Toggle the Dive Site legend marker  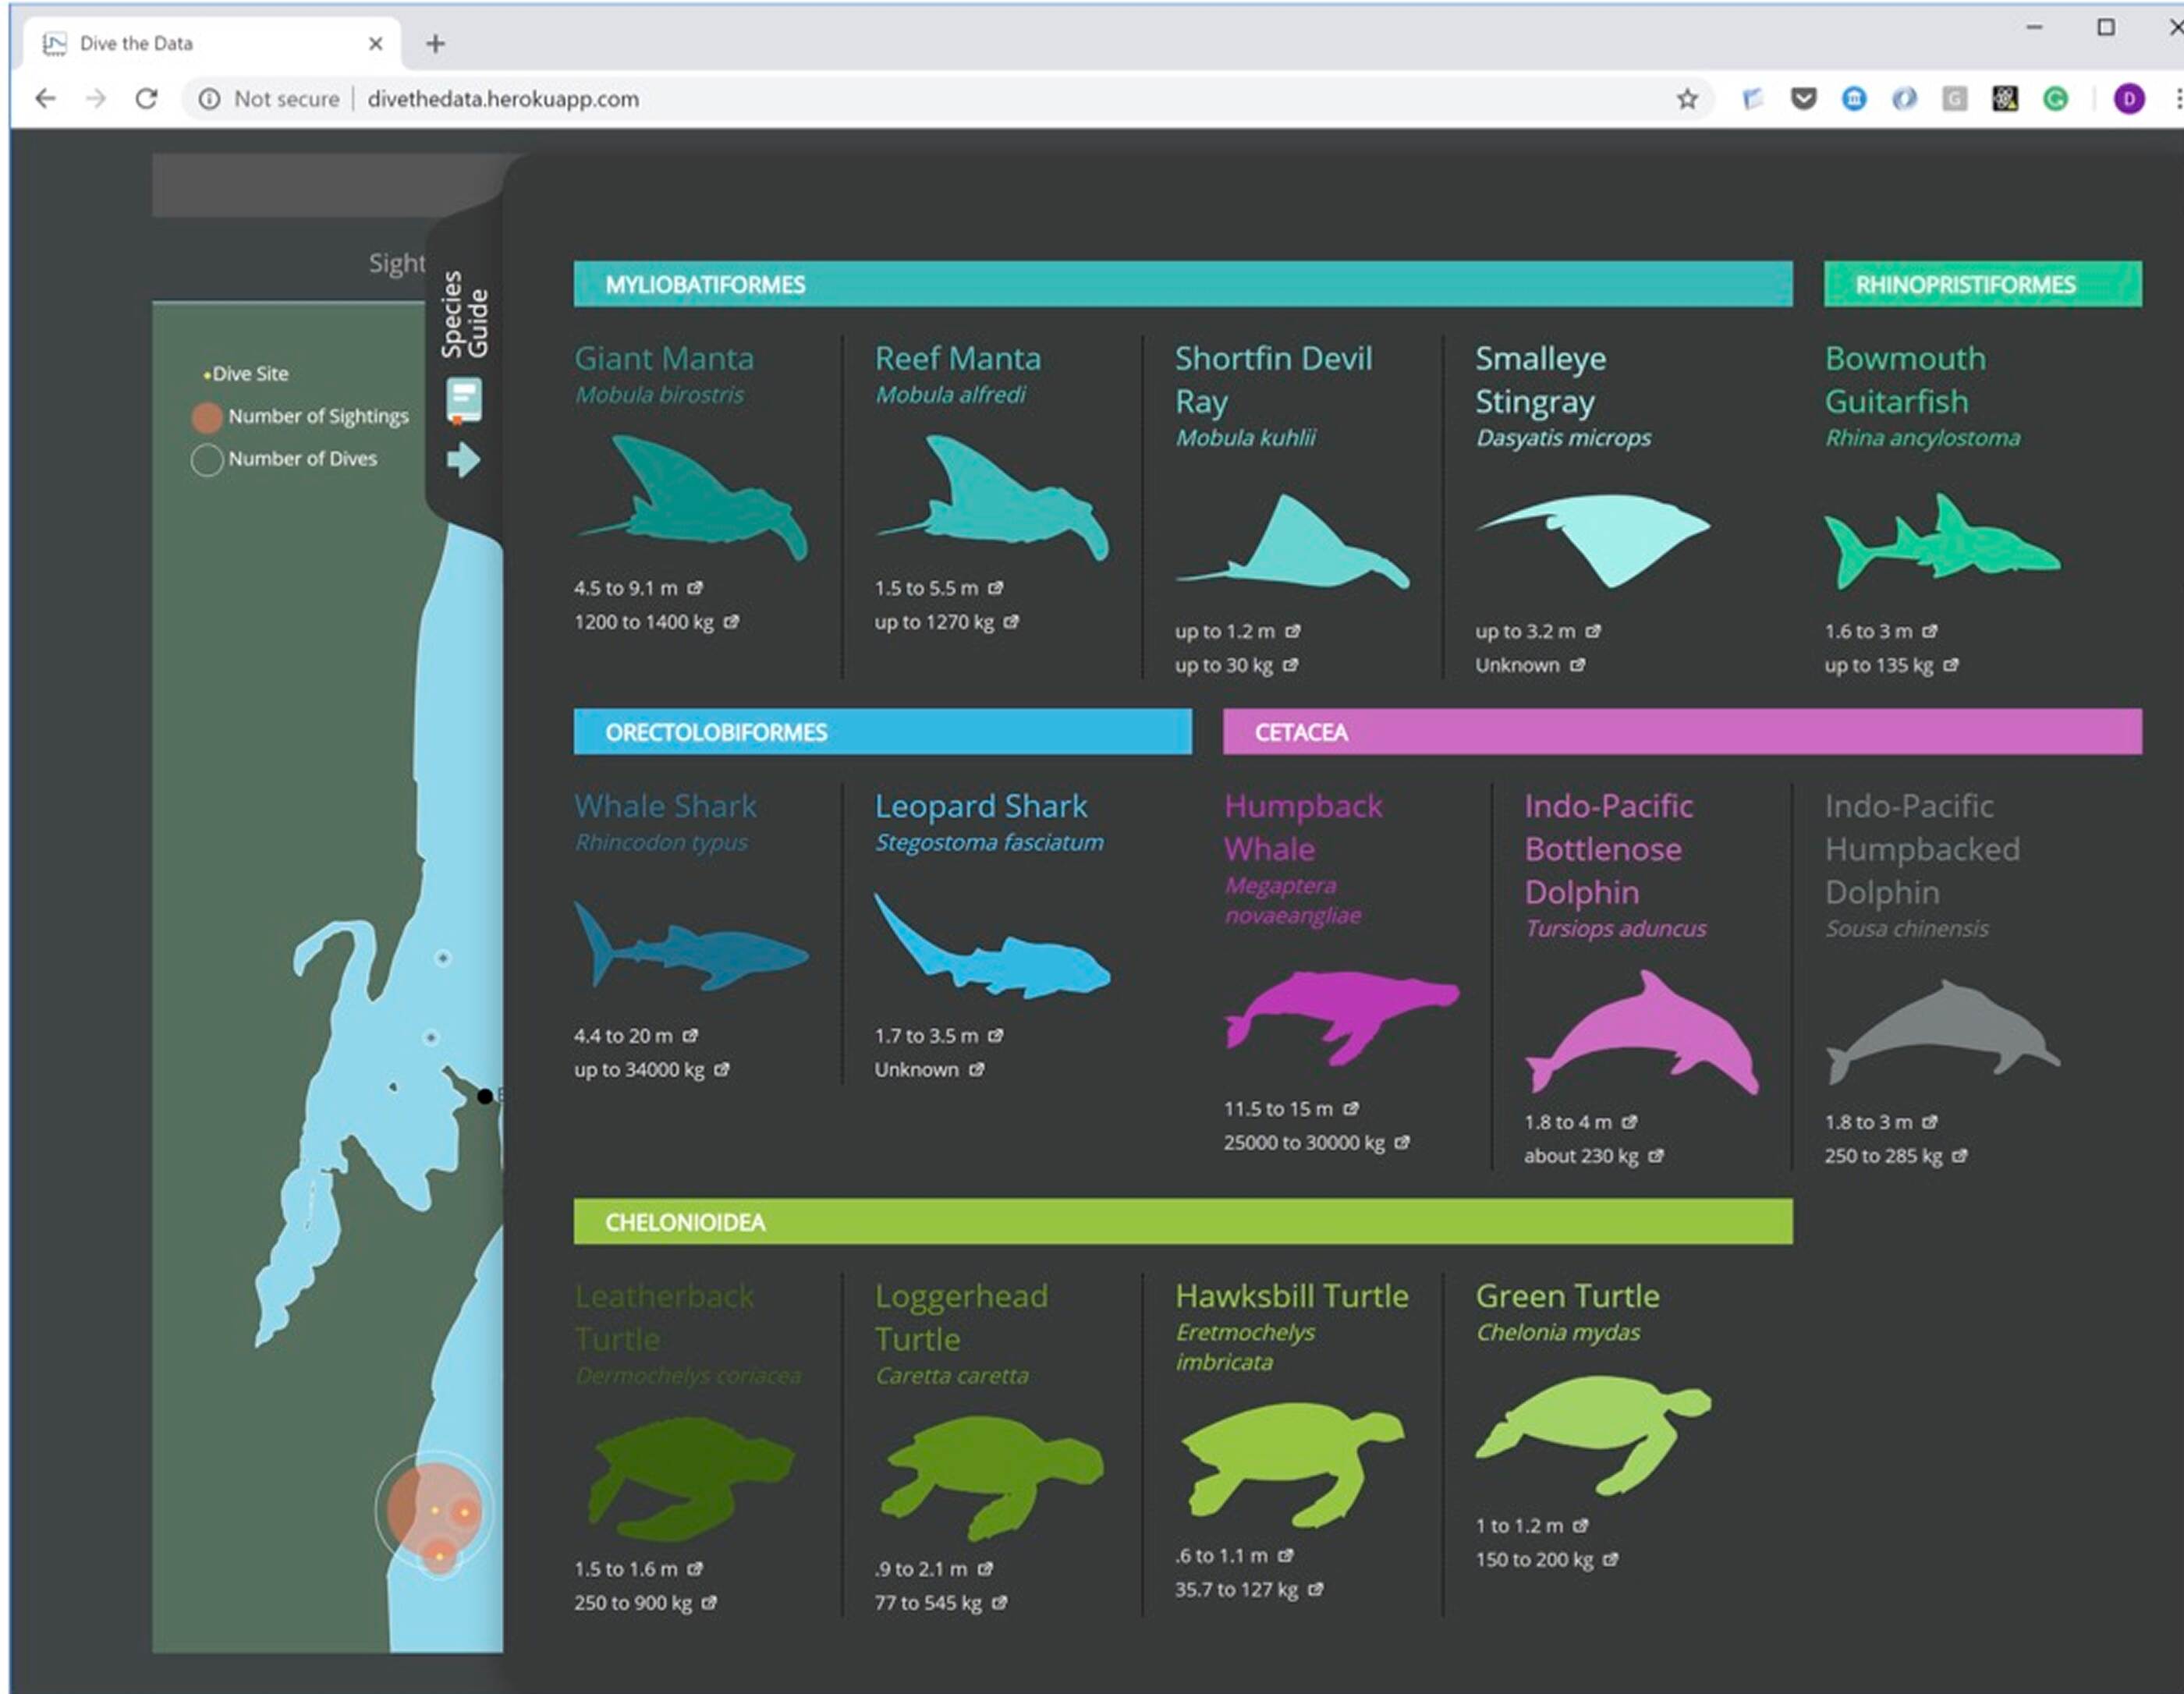point(207,375)
